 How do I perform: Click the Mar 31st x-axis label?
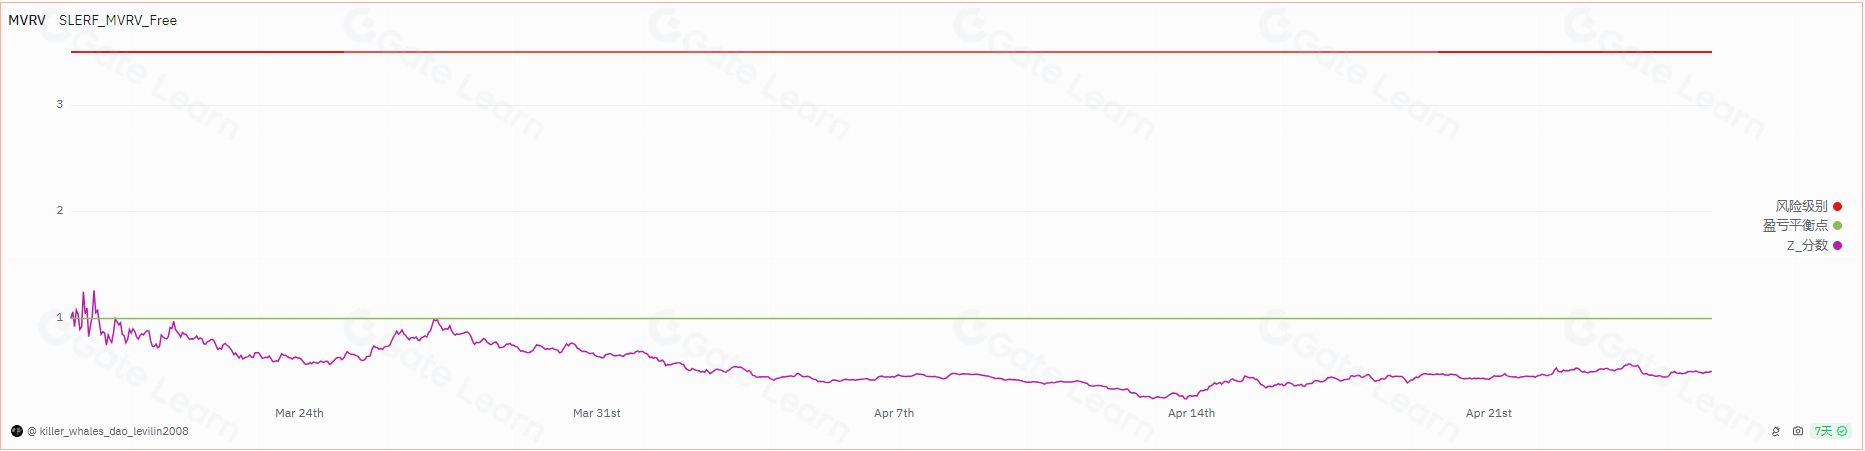coord(597,413)
